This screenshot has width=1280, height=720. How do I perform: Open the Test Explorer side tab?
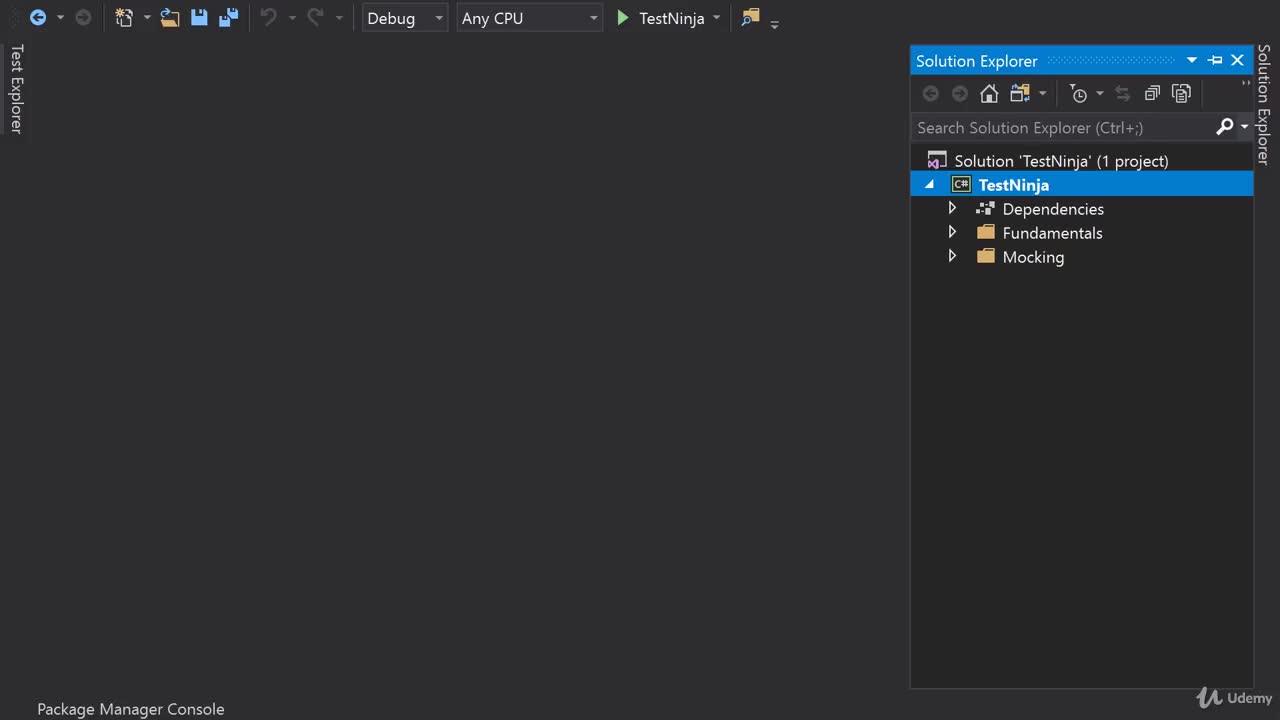click(x=16, y=88)
